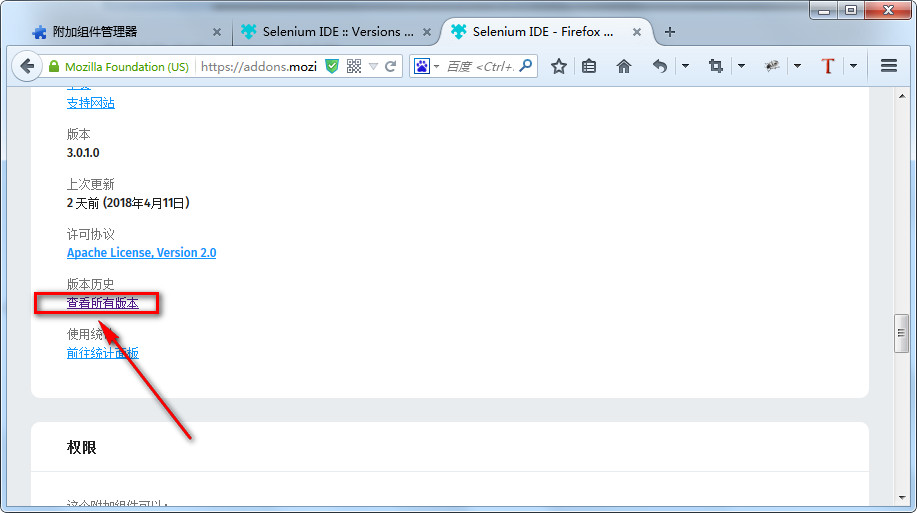Expand dropdown next to the crop icon
The height and width of the screenshot is (513, 917).
pyautogui.click(x=741, y=66)
